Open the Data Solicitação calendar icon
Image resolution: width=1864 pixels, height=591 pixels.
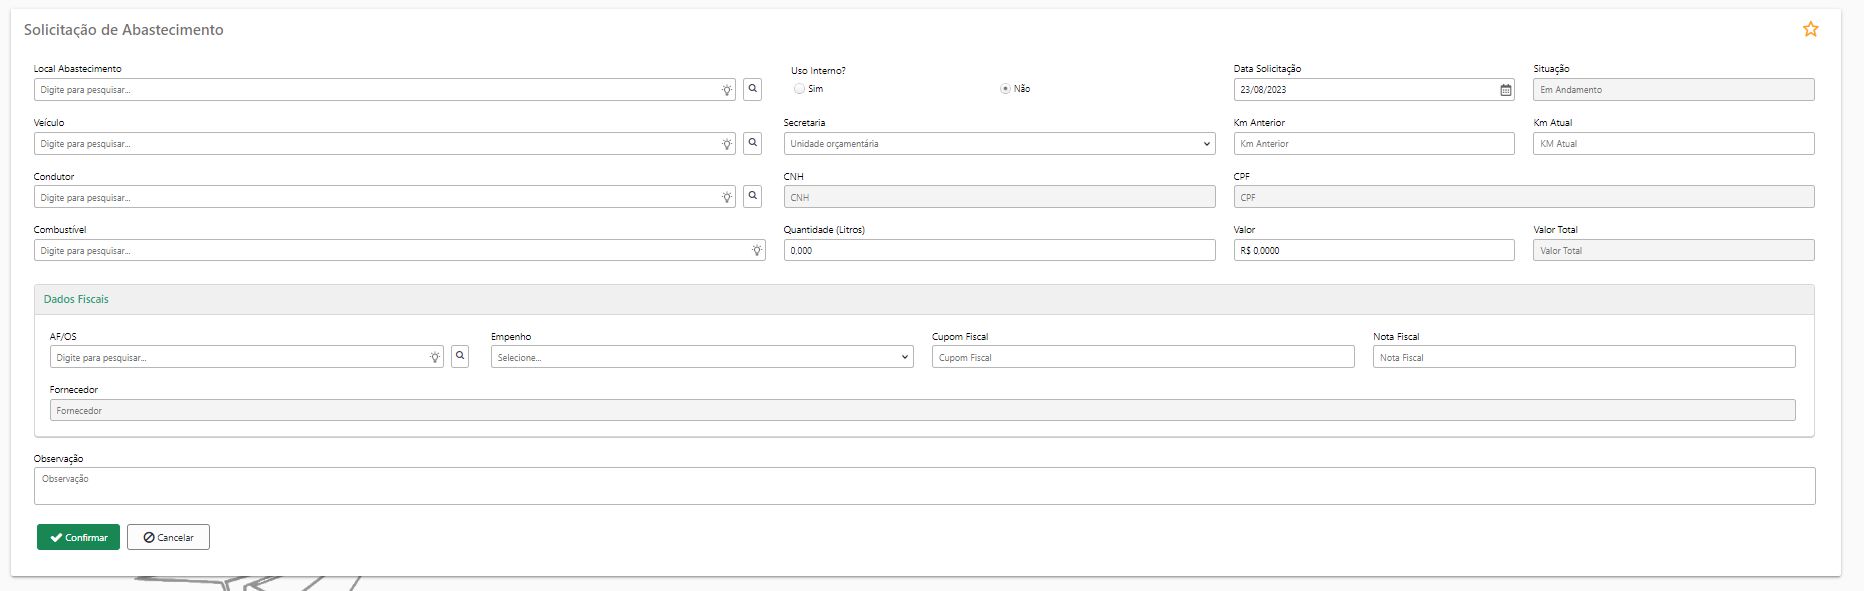point(1506,90)
